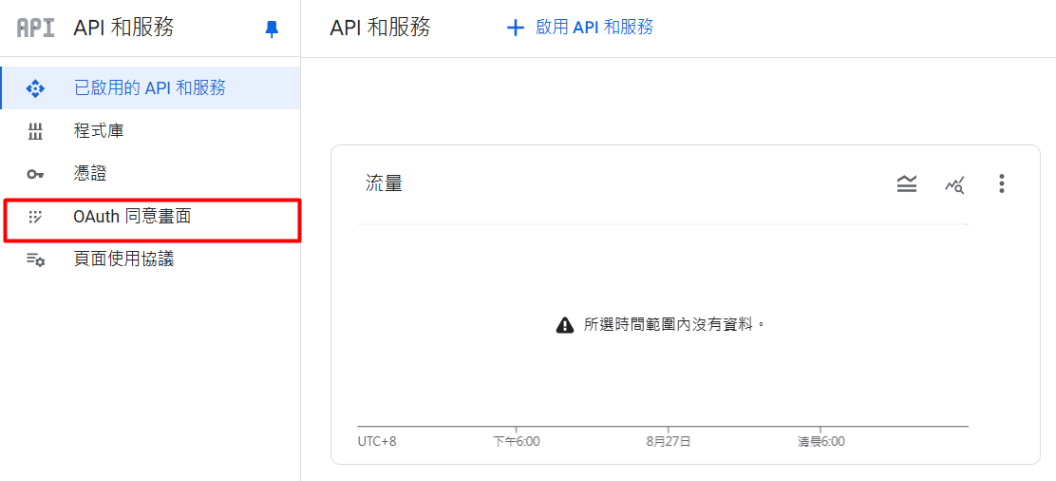The height and width of the screenshot is (481, 1056).
Task: Unpin the API 和服務 sidebar pin icon
Action: (x=271, y=29)
